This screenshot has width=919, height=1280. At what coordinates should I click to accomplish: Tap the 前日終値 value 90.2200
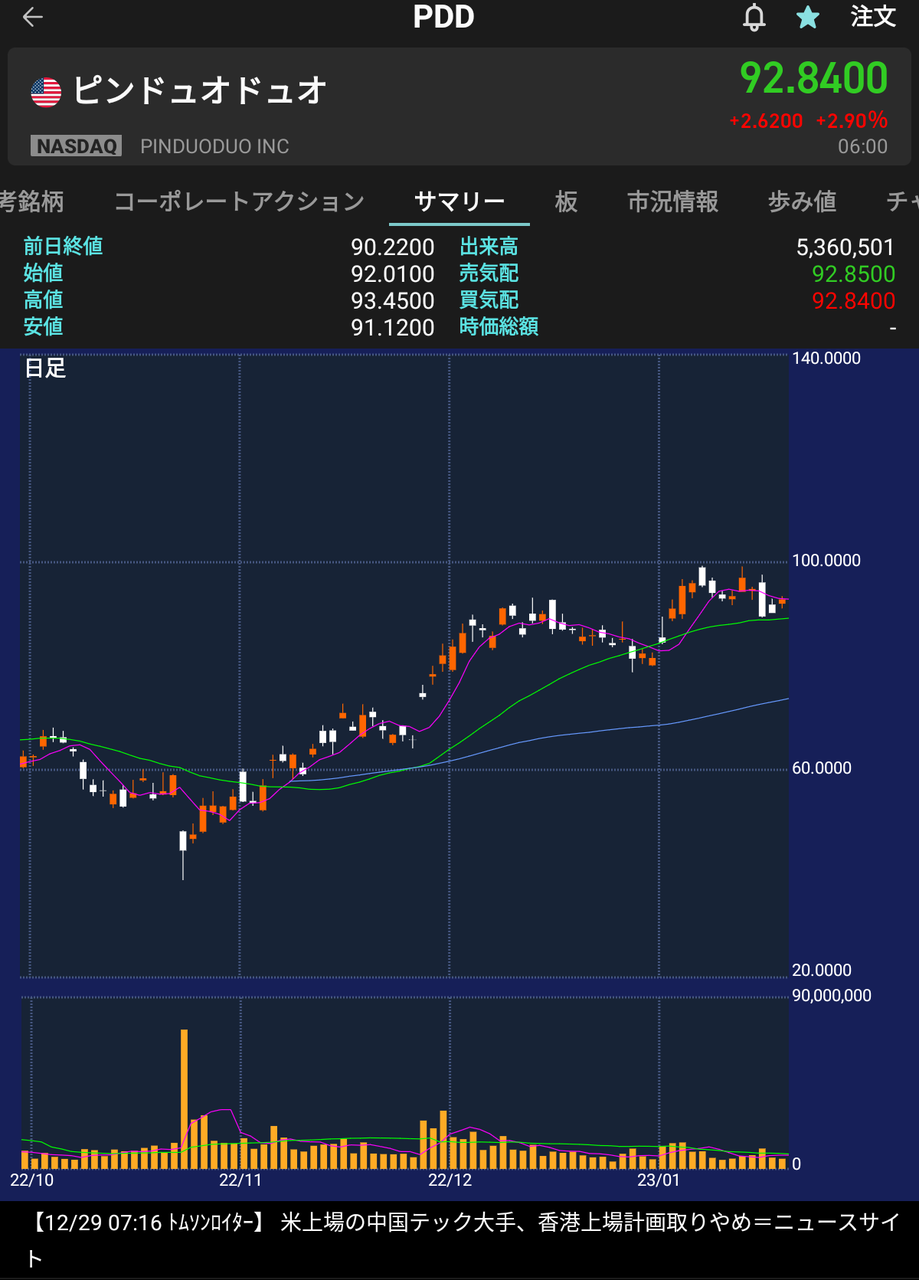pos(392,247)
